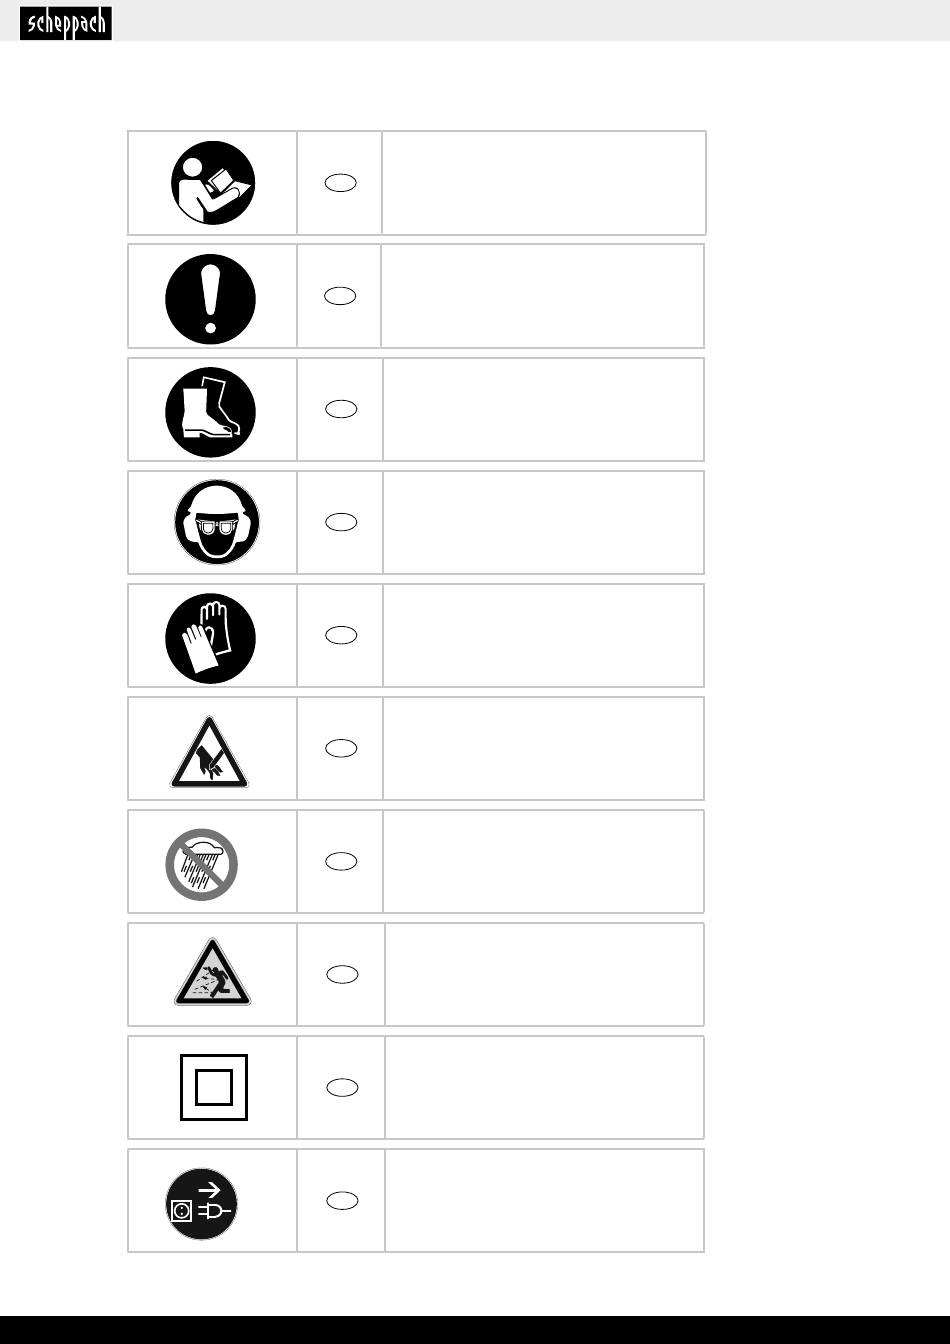This screenshot has height=1344, width=950.
Task: Click the no rain exposure symbol
Action: click(202, 864)
